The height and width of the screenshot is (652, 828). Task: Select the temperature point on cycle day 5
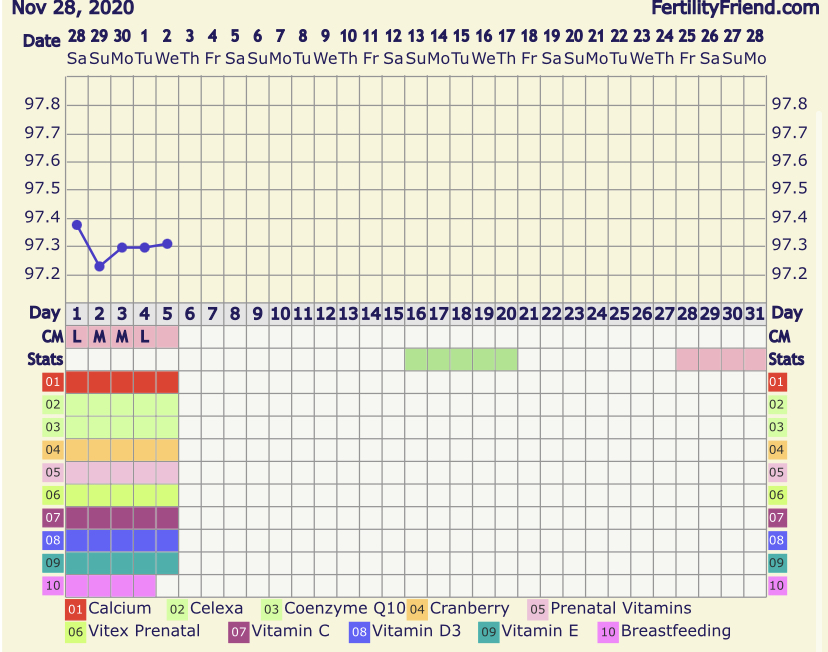(167, 244)
